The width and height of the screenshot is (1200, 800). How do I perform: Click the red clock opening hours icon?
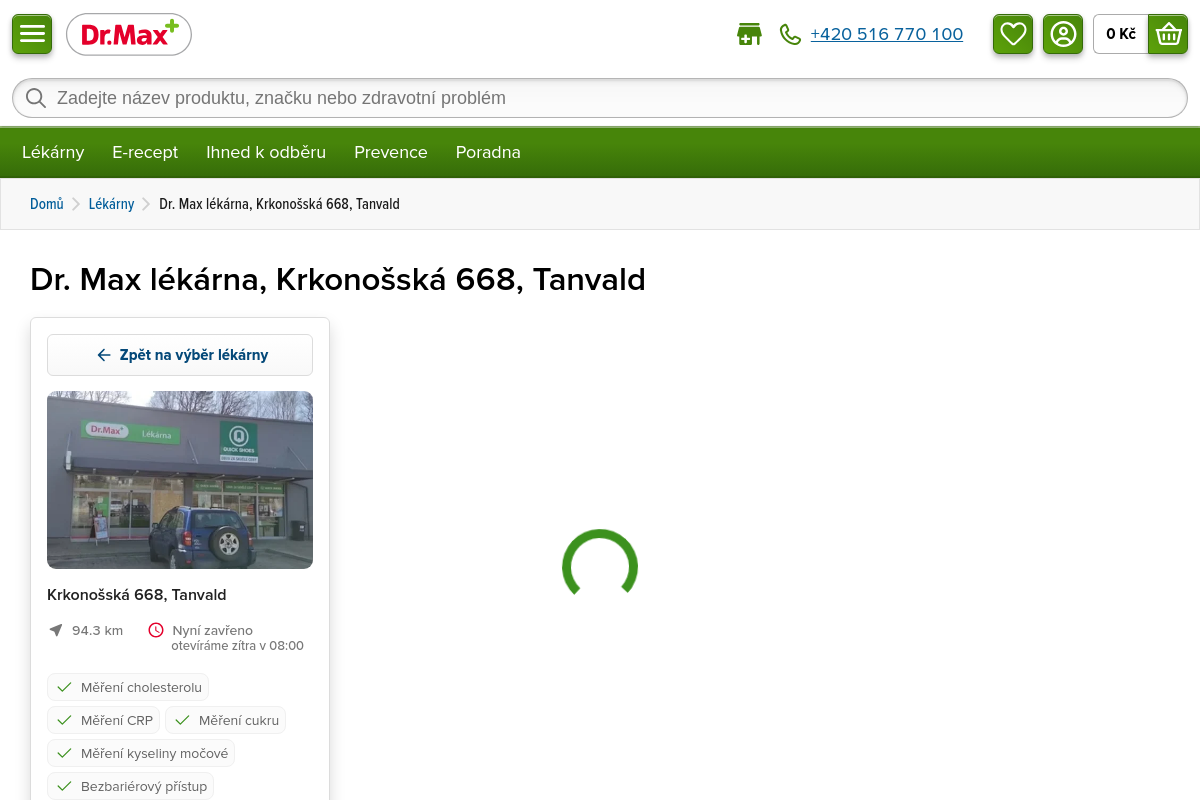click(156, 630)
